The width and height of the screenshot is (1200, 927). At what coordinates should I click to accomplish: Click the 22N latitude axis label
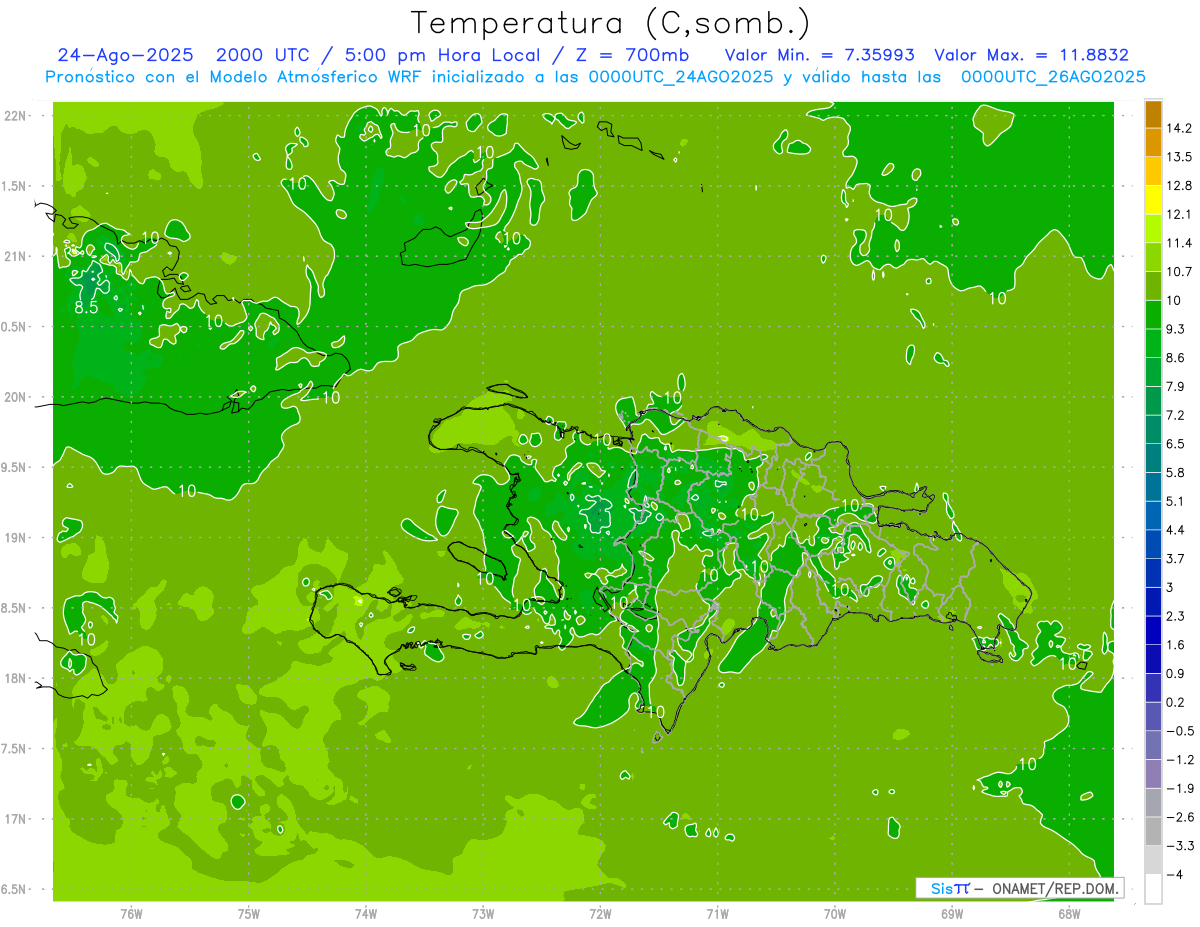[x=17, y=116]
